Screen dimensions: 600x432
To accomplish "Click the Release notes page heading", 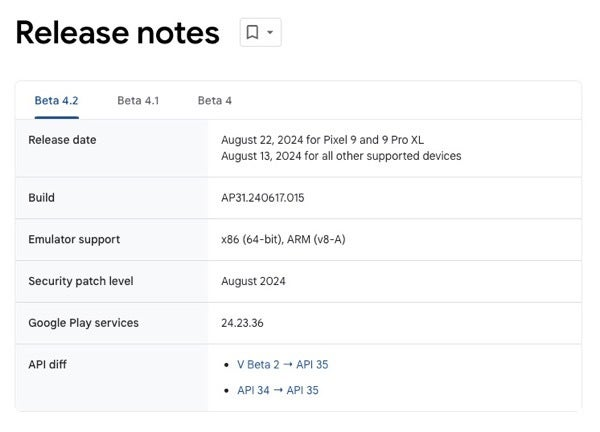I will click(x=117, y=33).
